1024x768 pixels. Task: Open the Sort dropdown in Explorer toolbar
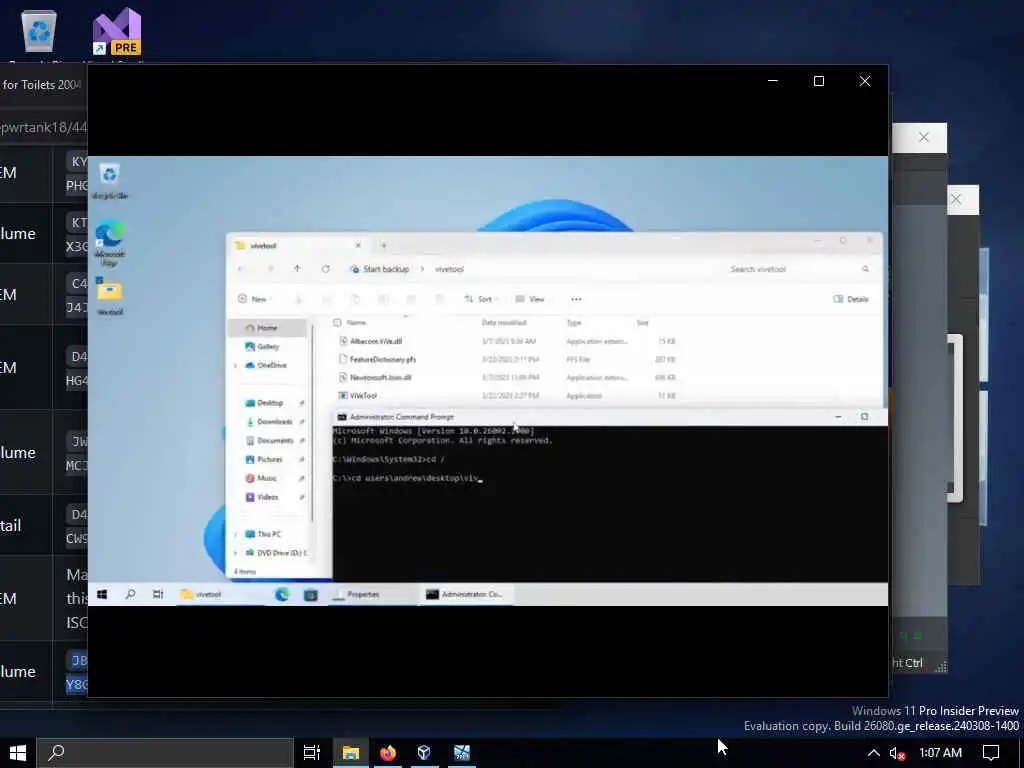click(482, 299)
